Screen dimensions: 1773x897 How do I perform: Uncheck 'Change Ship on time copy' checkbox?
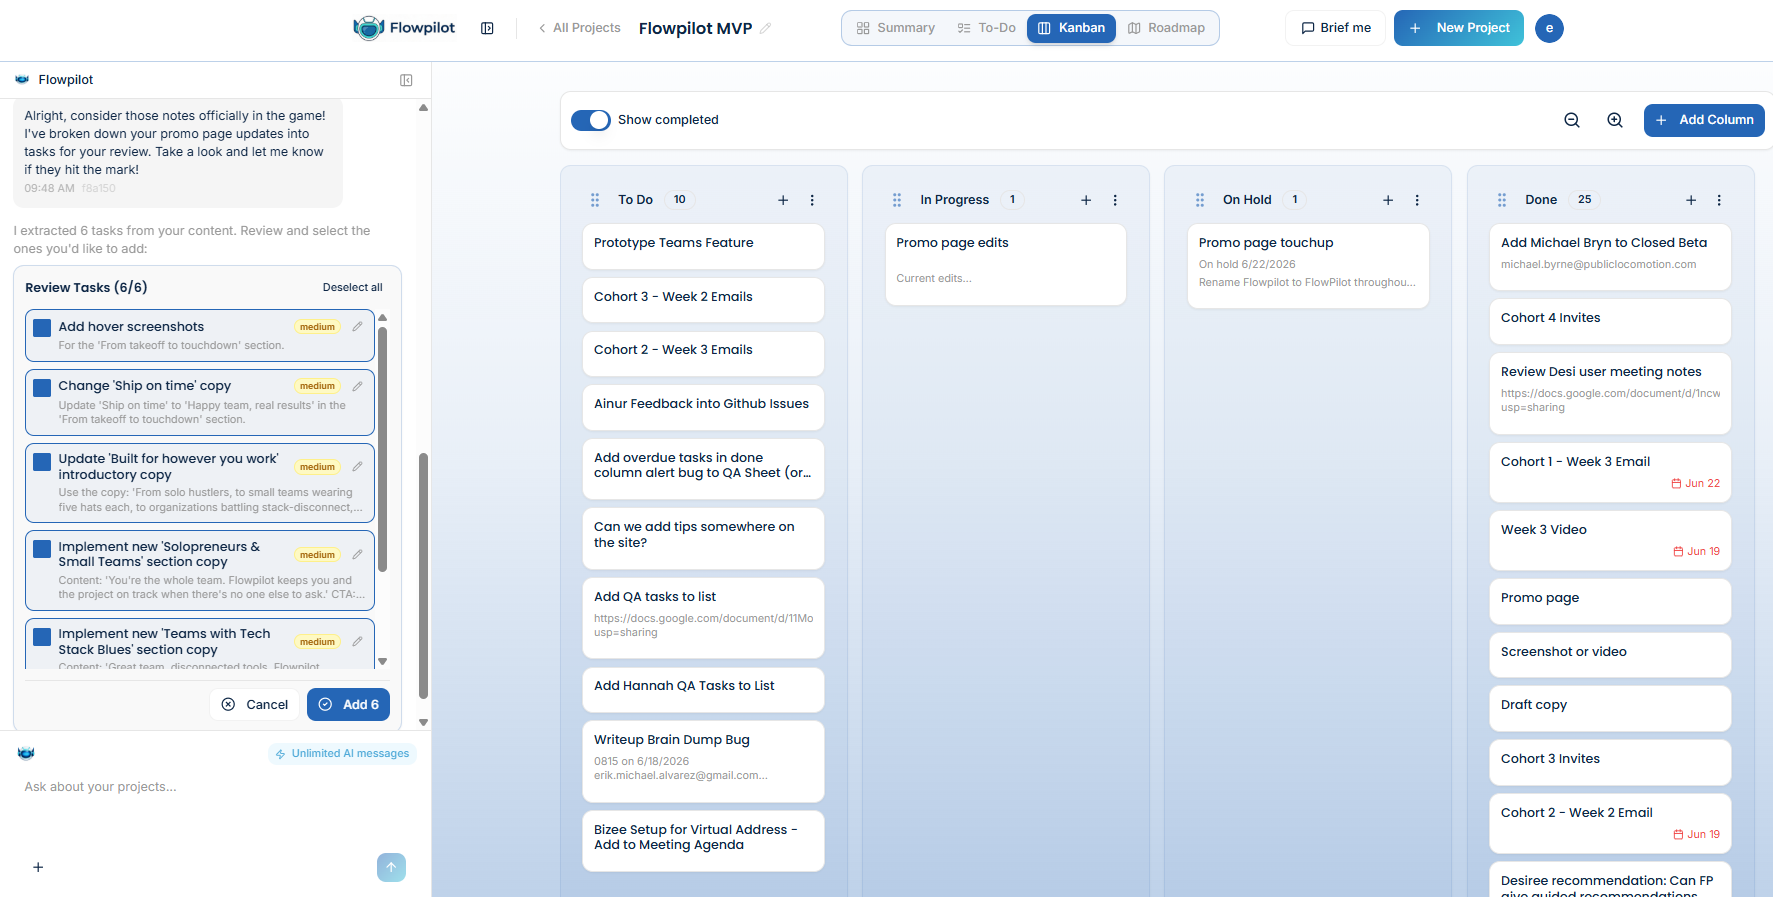tap(42, 386)
